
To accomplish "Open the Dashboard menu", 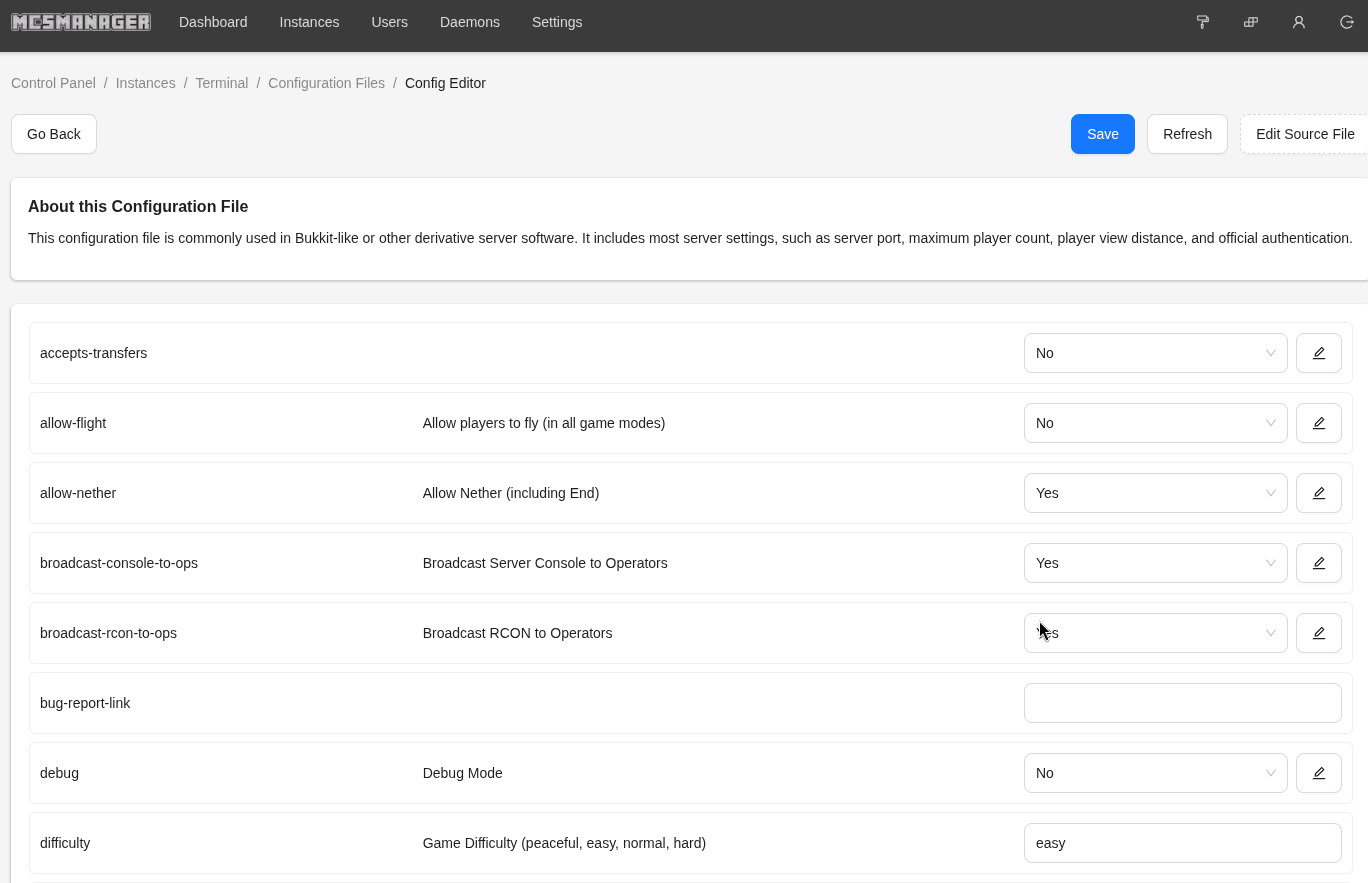I will pyautogui.click(x=213, y=22).
